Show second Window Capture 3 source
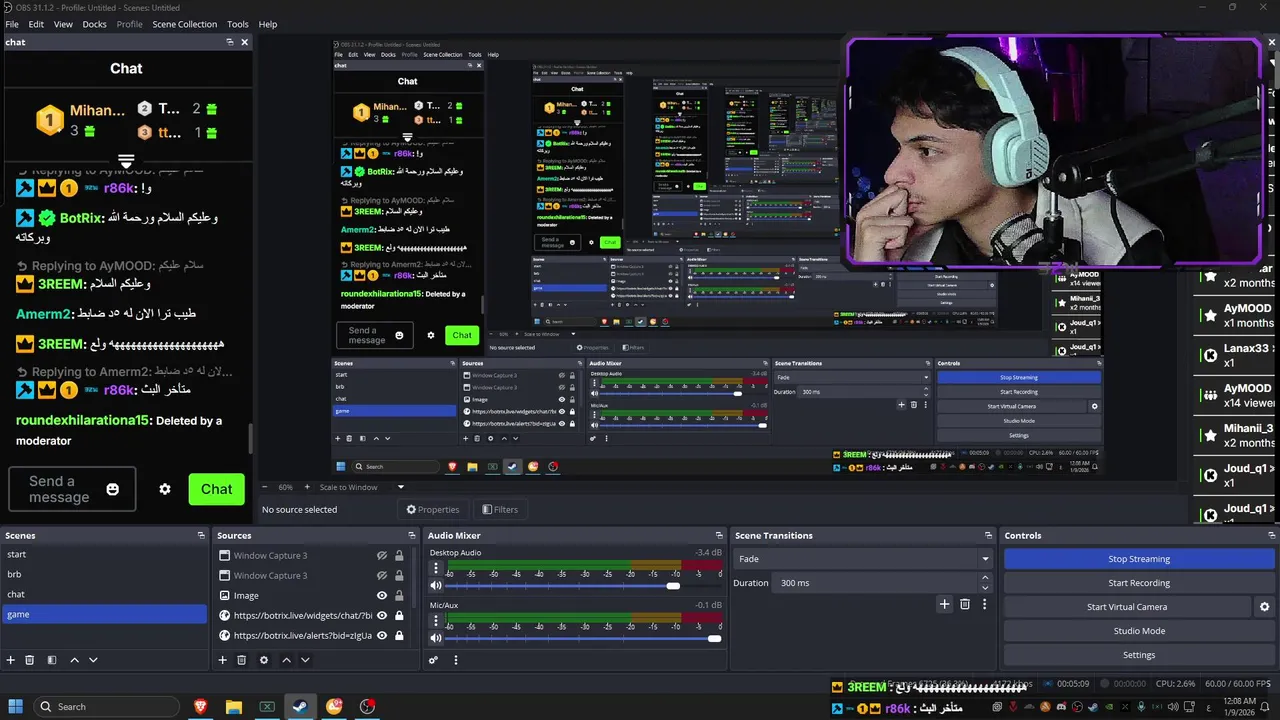 tap(381, 576)
